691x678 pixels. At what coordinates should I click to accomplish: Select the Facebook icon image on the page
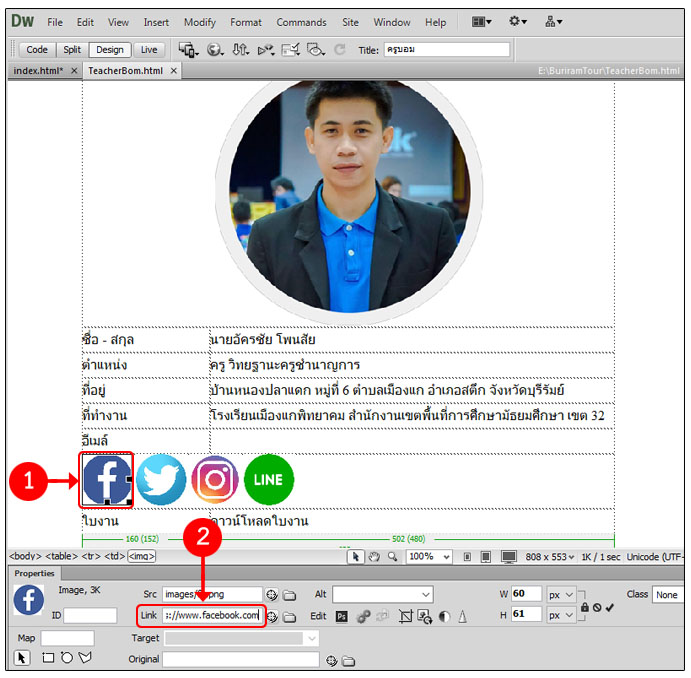[107, 478]
